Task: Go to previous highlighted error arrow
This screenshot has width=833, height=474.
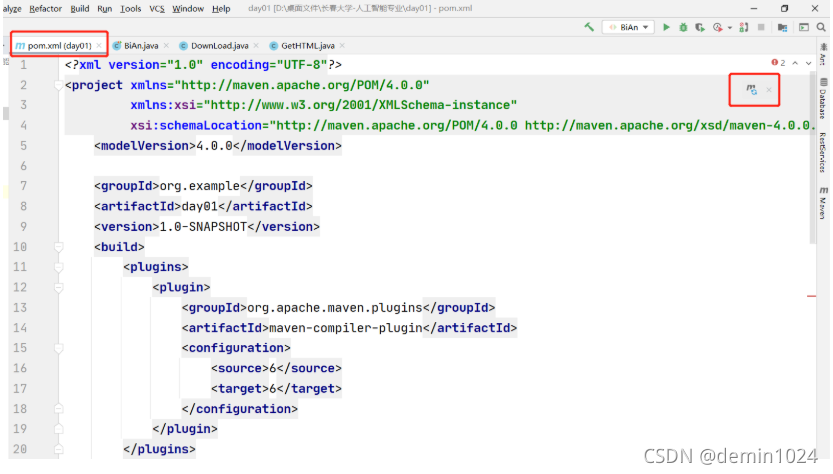Action: (795, 63)
